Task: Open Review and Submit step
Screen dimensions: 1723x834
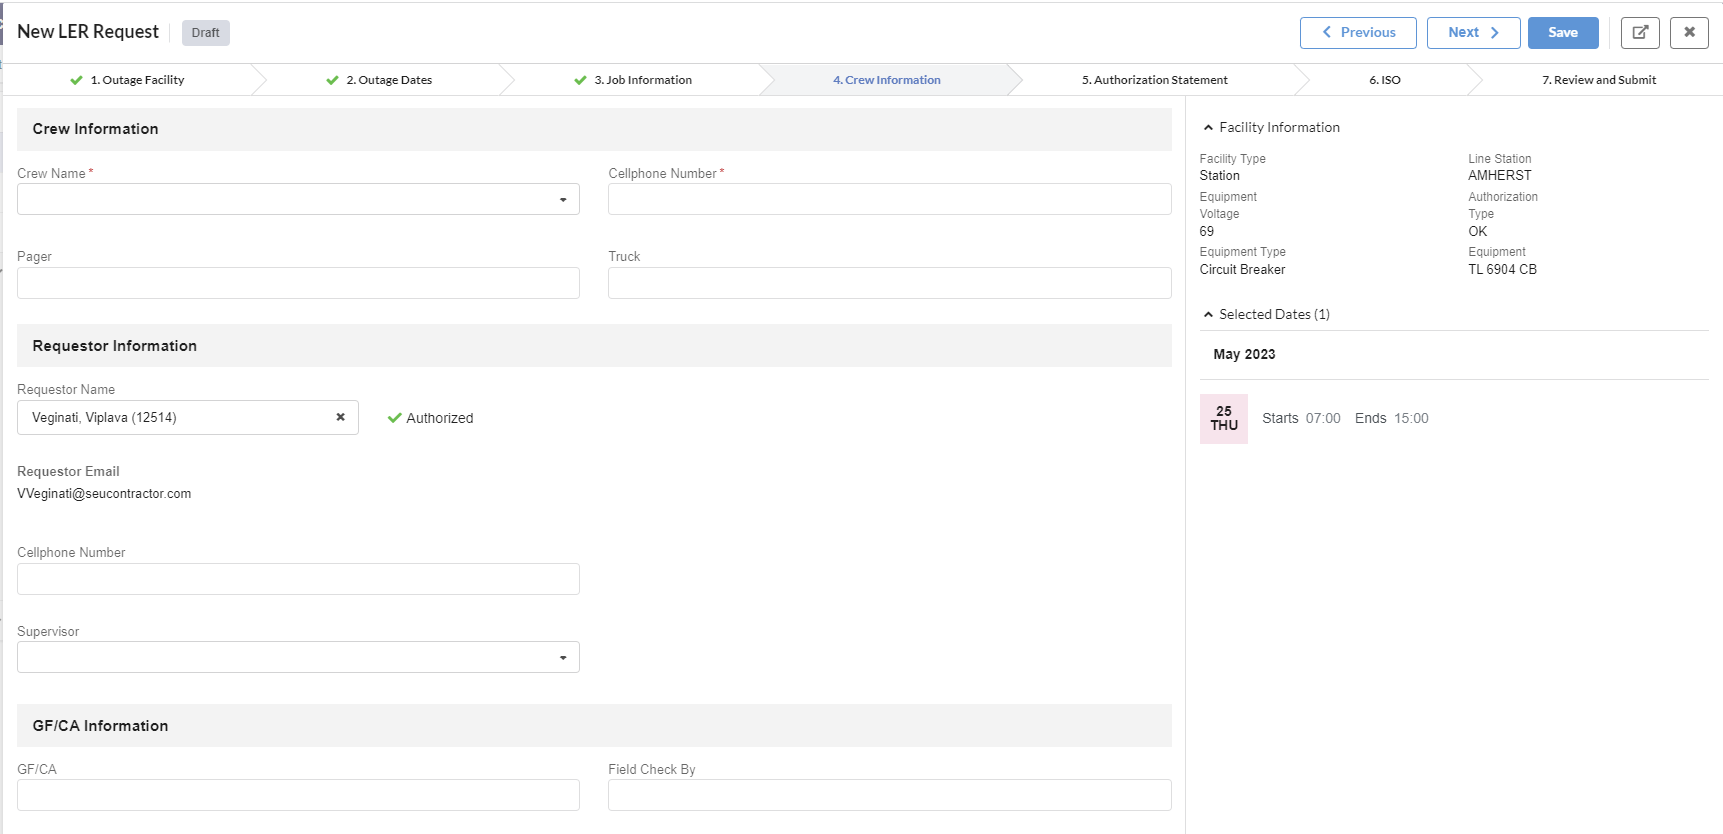Action: (x=1598, y=80)
